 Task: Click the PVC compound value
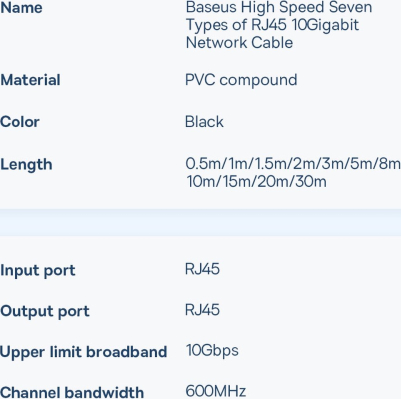(241, 80)
